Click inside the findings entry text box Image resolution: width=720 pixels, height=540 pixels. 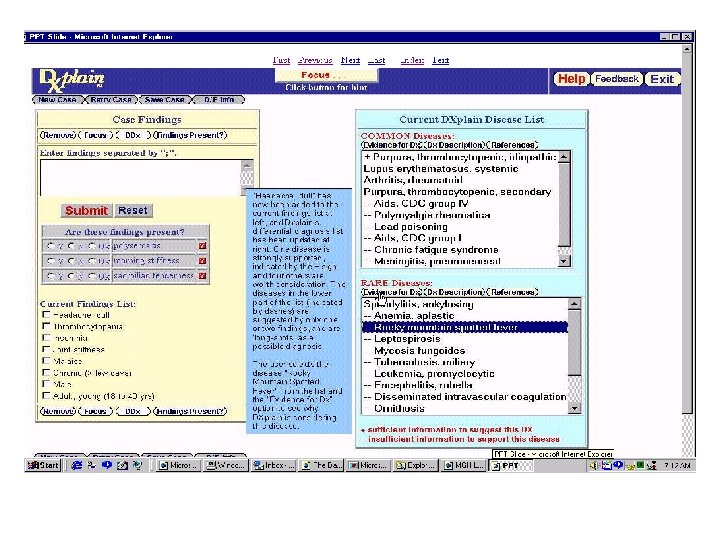(141, 178)
